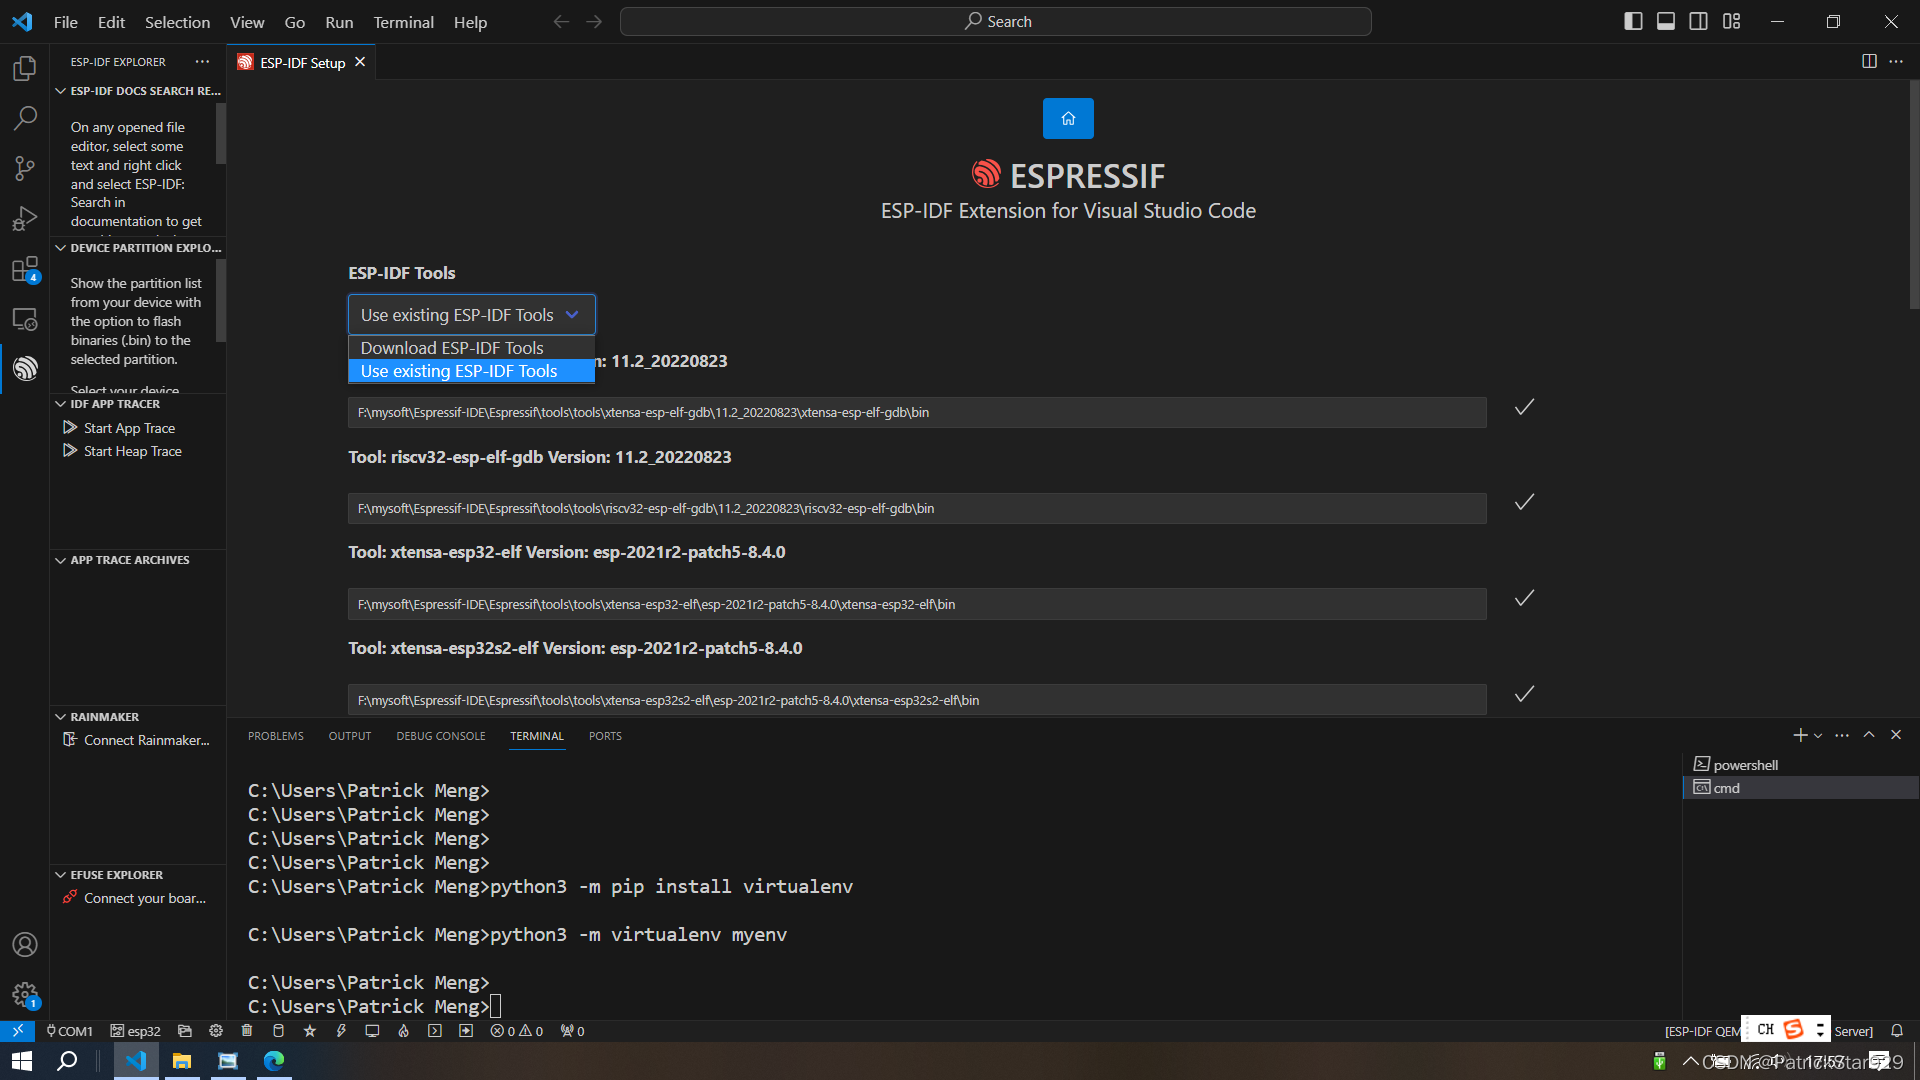Open VS Code from Windows taskbar
Viewport: 1920px width, 1080px height.
pos(136,1061)
